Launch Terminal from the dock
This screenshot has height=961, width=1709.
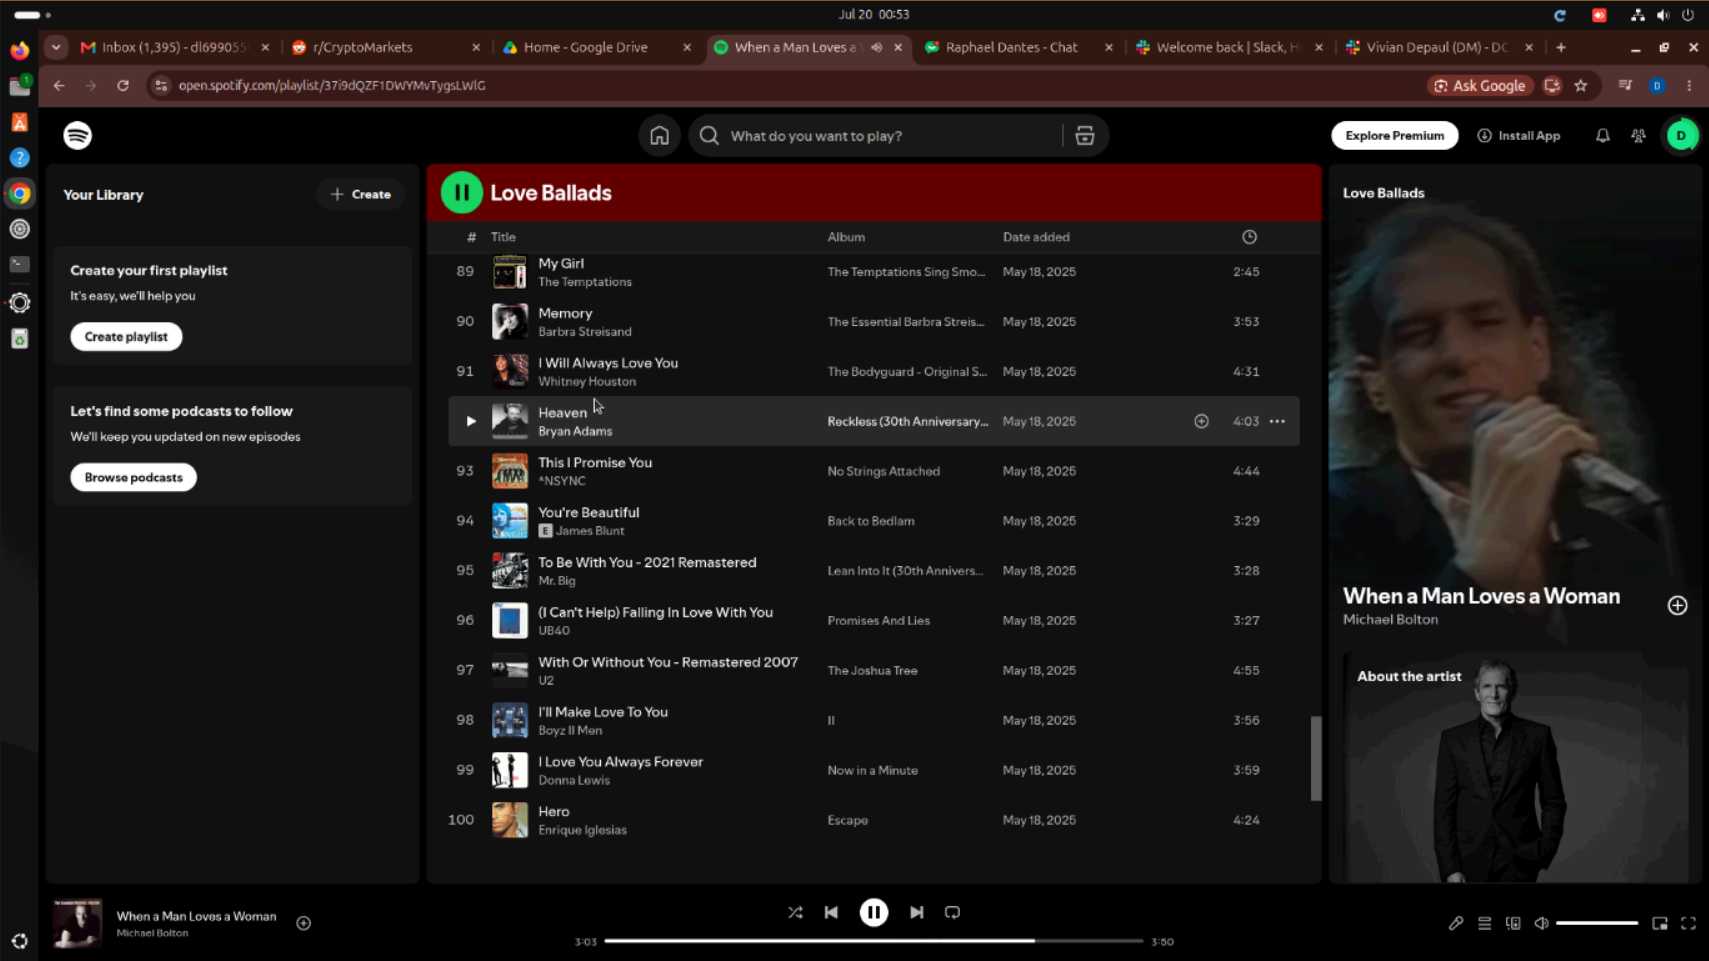19,265
